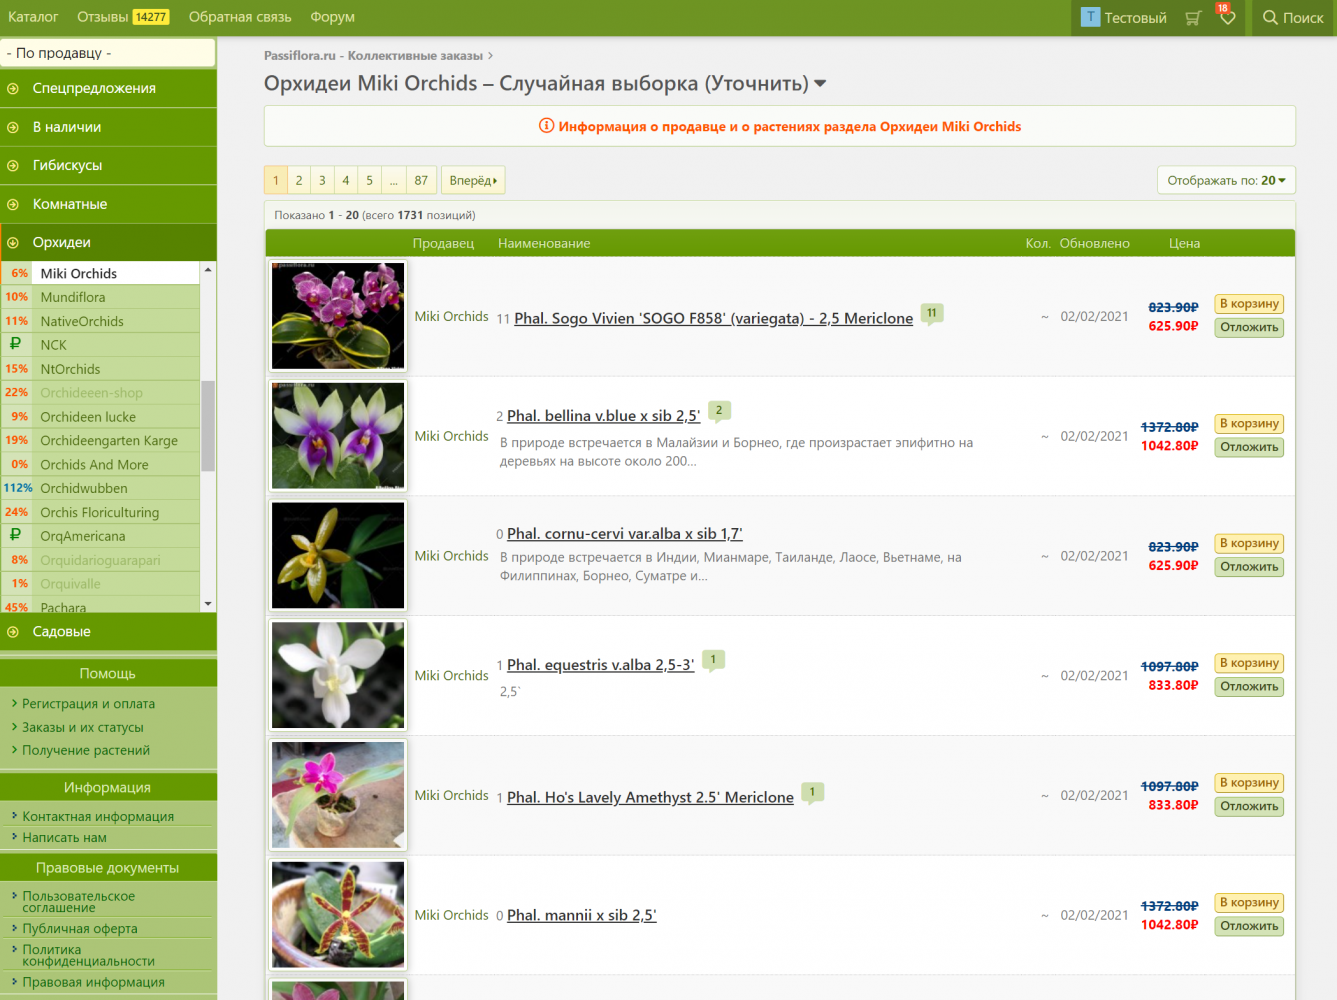This screenshot has height=1000, width=1337.
Task: Collapse the Орхидеи sidebar section
Action: (13, 243)
